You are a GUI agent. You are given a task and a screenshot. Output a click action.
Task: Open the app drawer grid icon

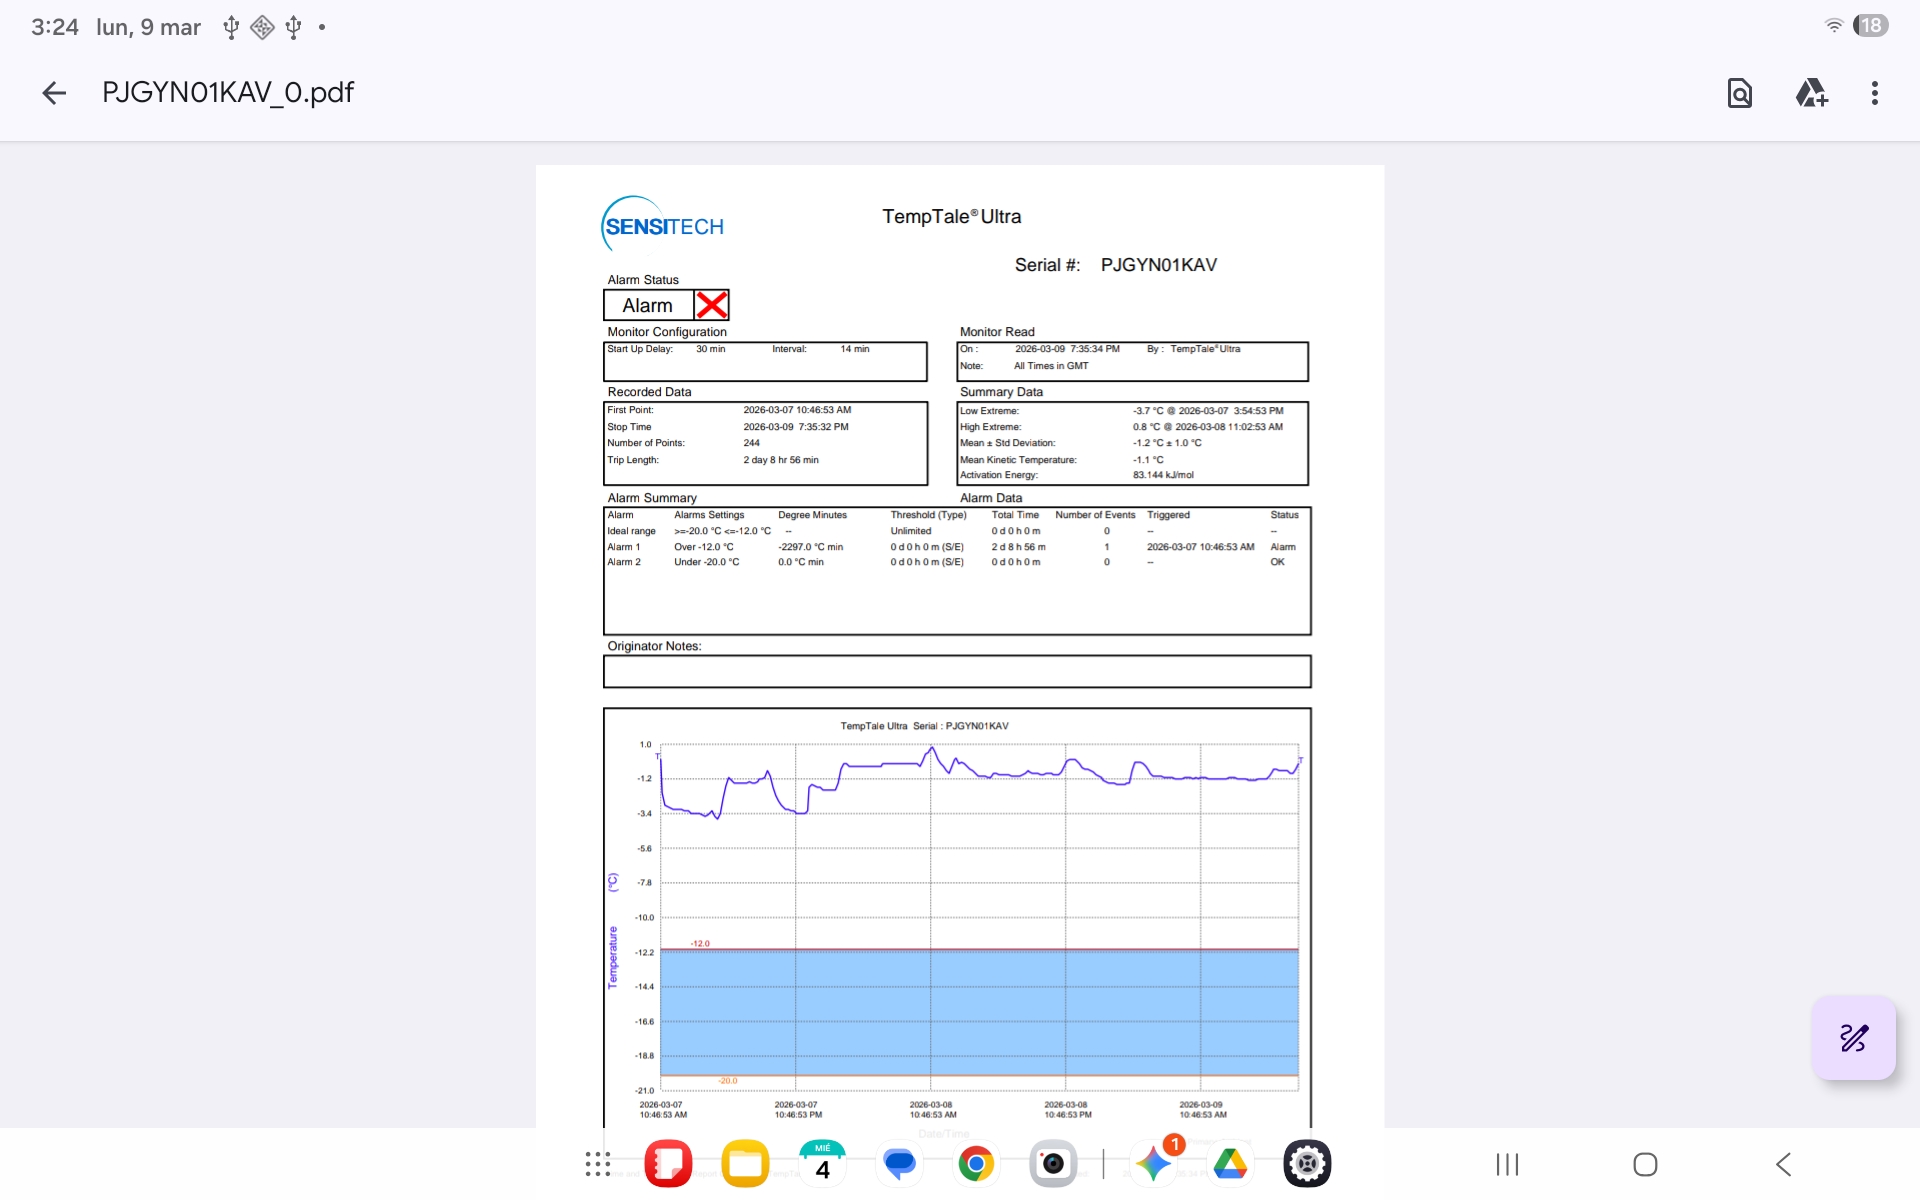[x=597, y=1164]
